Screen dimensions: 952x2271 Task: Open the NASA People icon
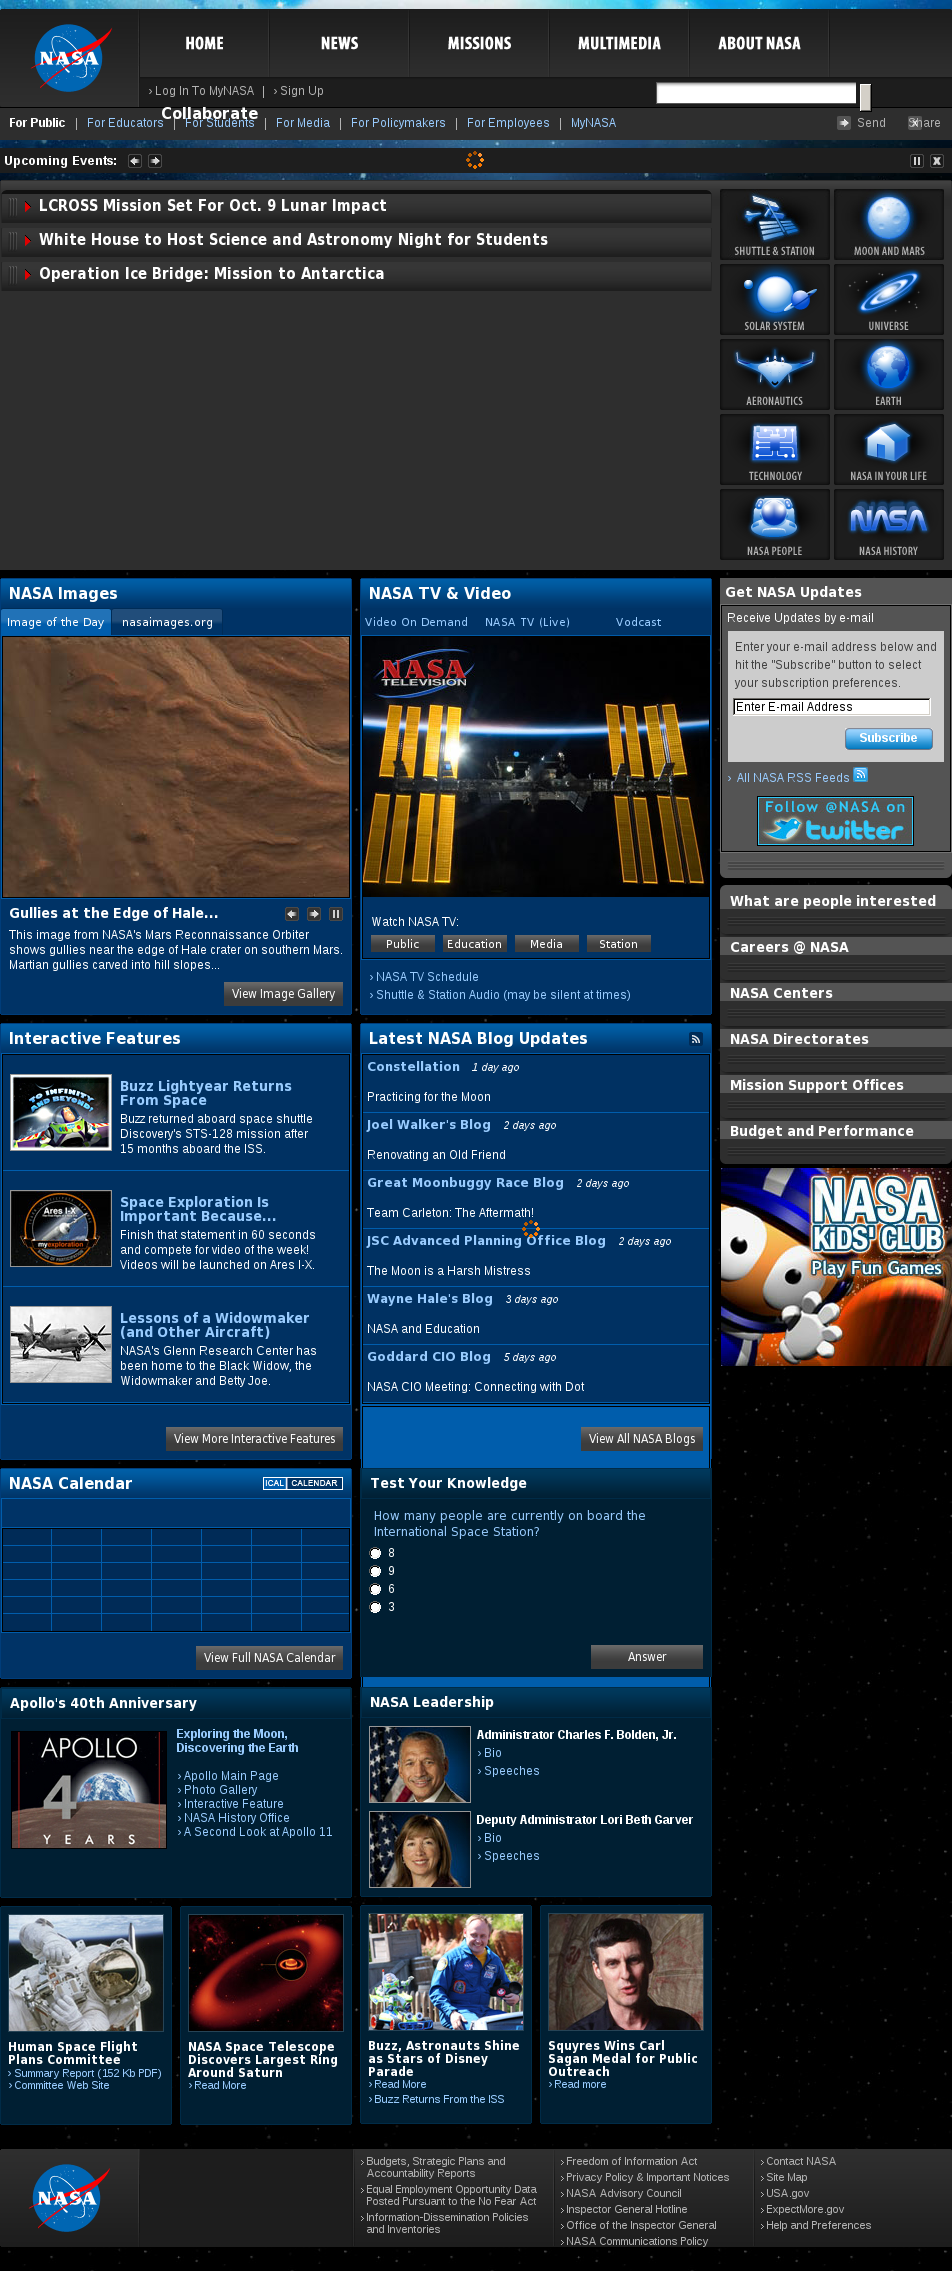tap(775, 524)
